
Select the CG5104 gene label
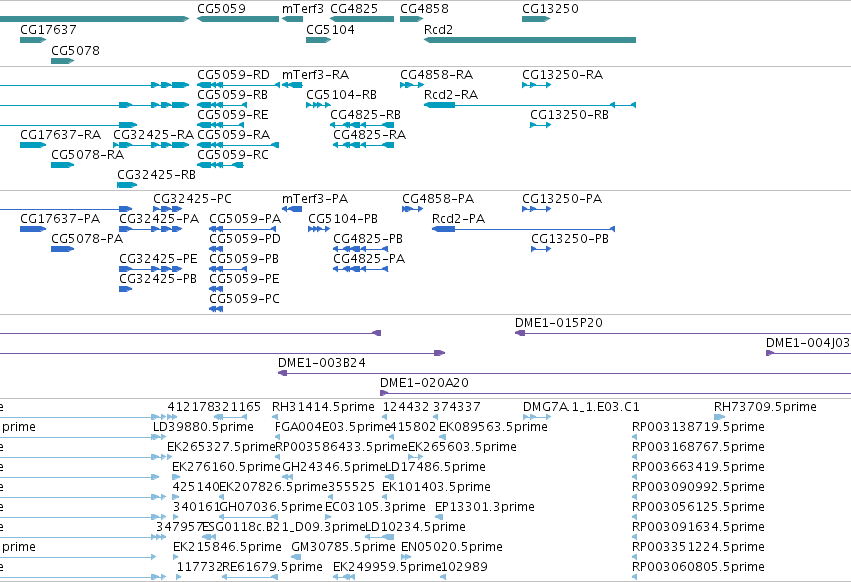pyautogui.click(x=331, y=29)
